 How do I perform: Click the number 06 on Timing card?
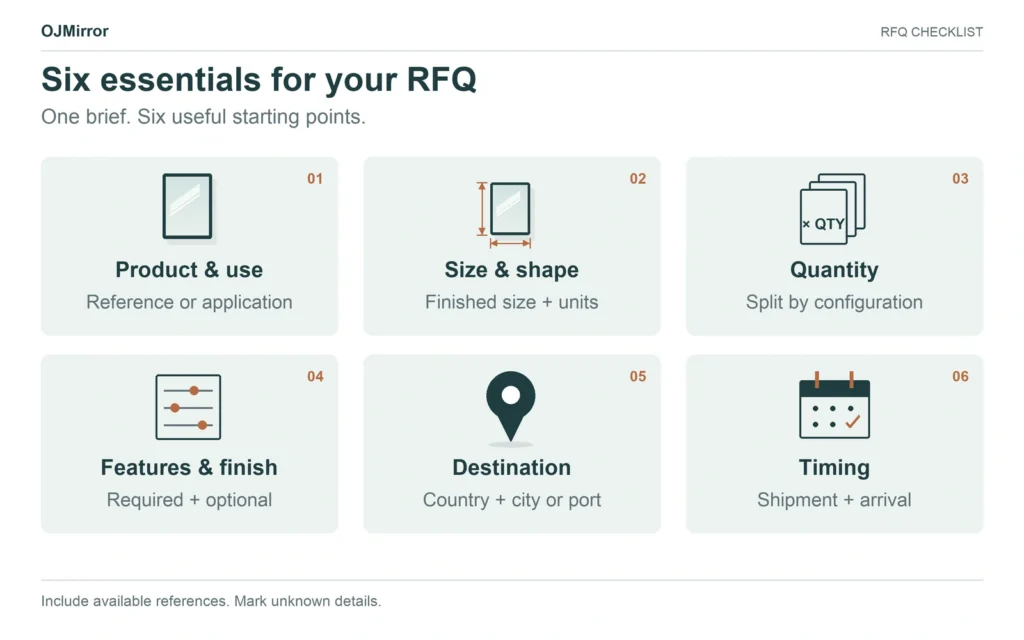960,377
